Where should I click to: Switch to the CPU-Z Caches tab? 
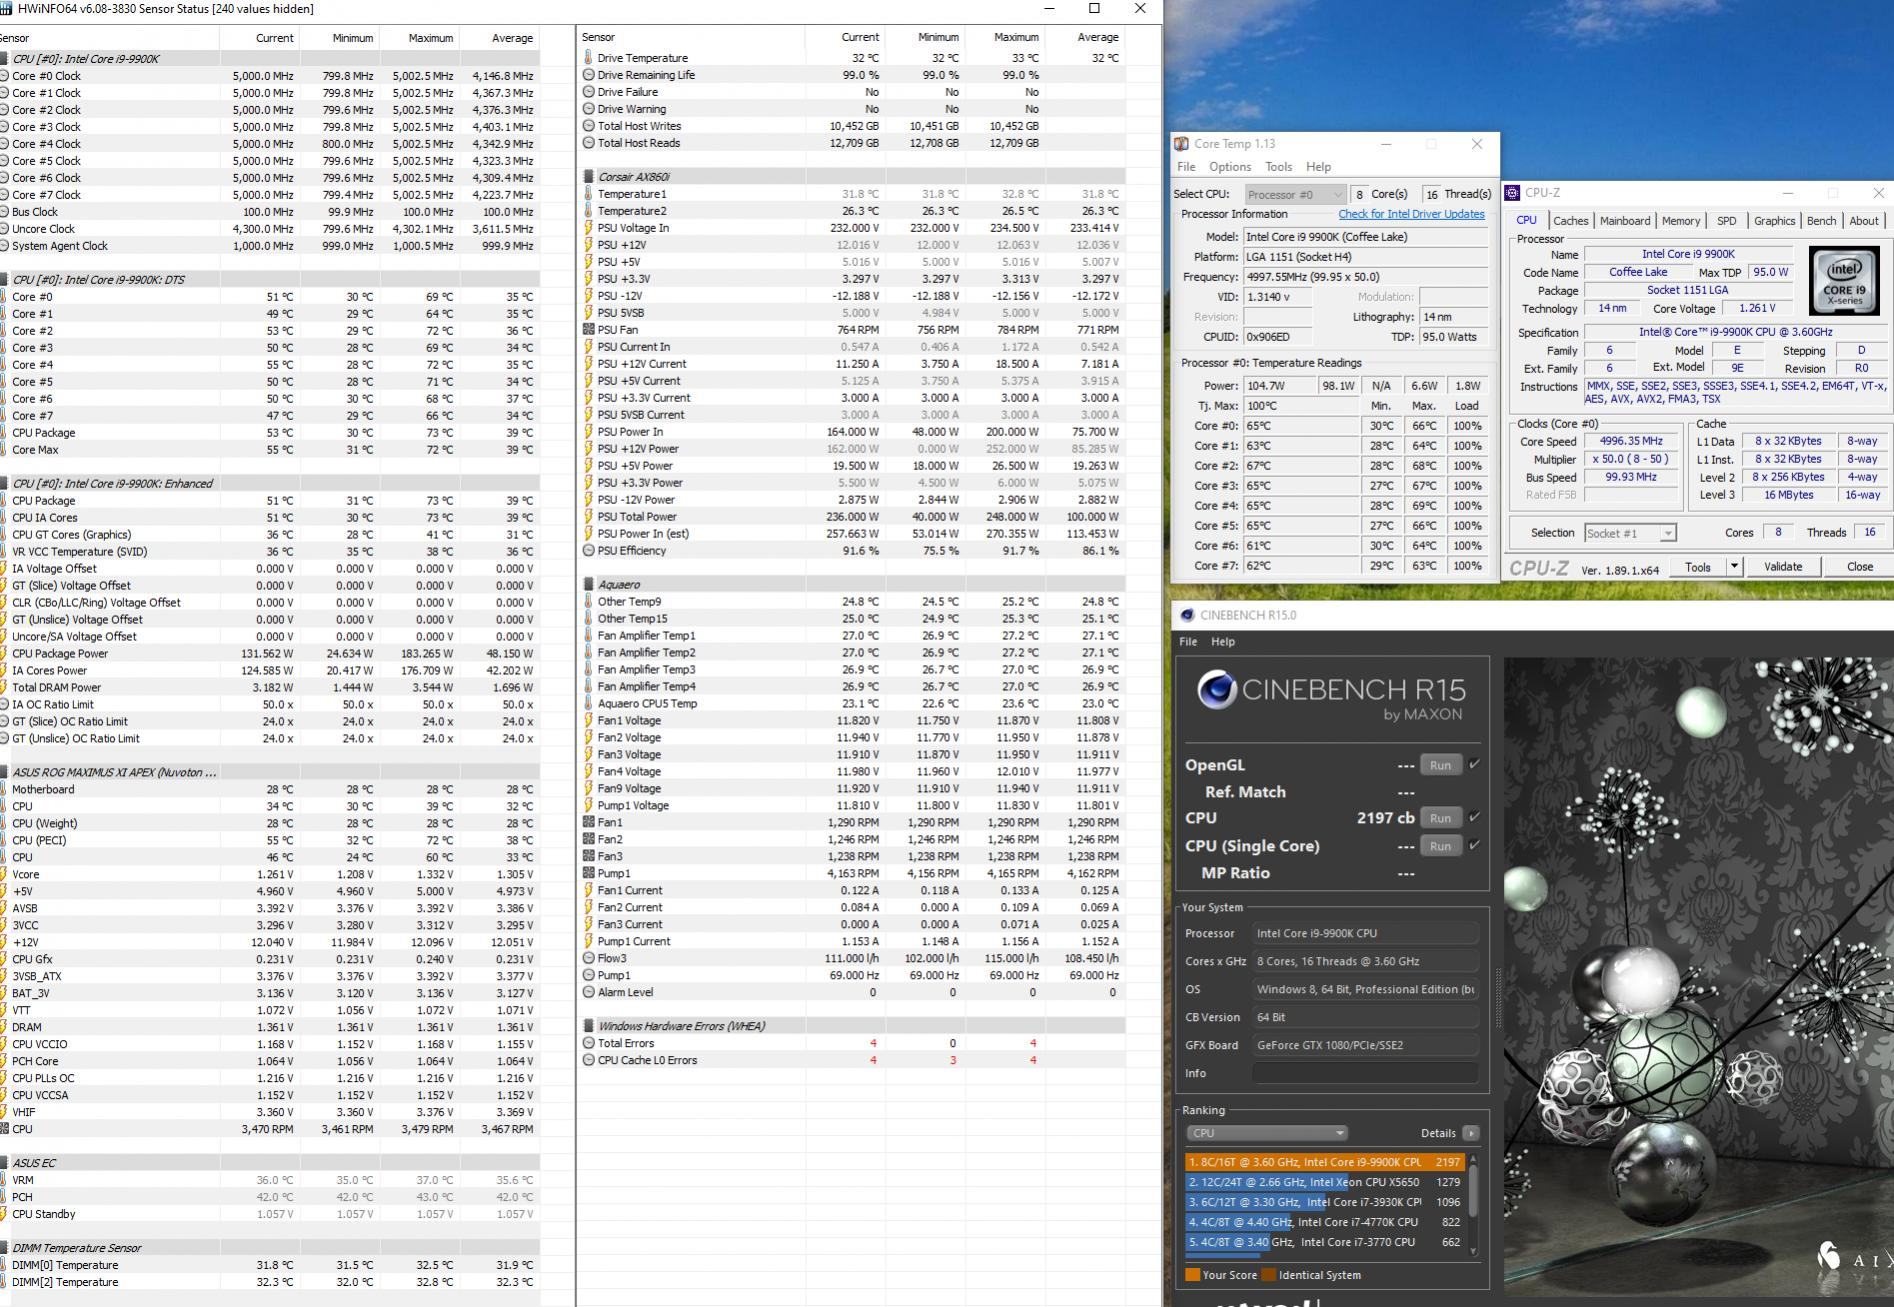(x=1570, y=221)
